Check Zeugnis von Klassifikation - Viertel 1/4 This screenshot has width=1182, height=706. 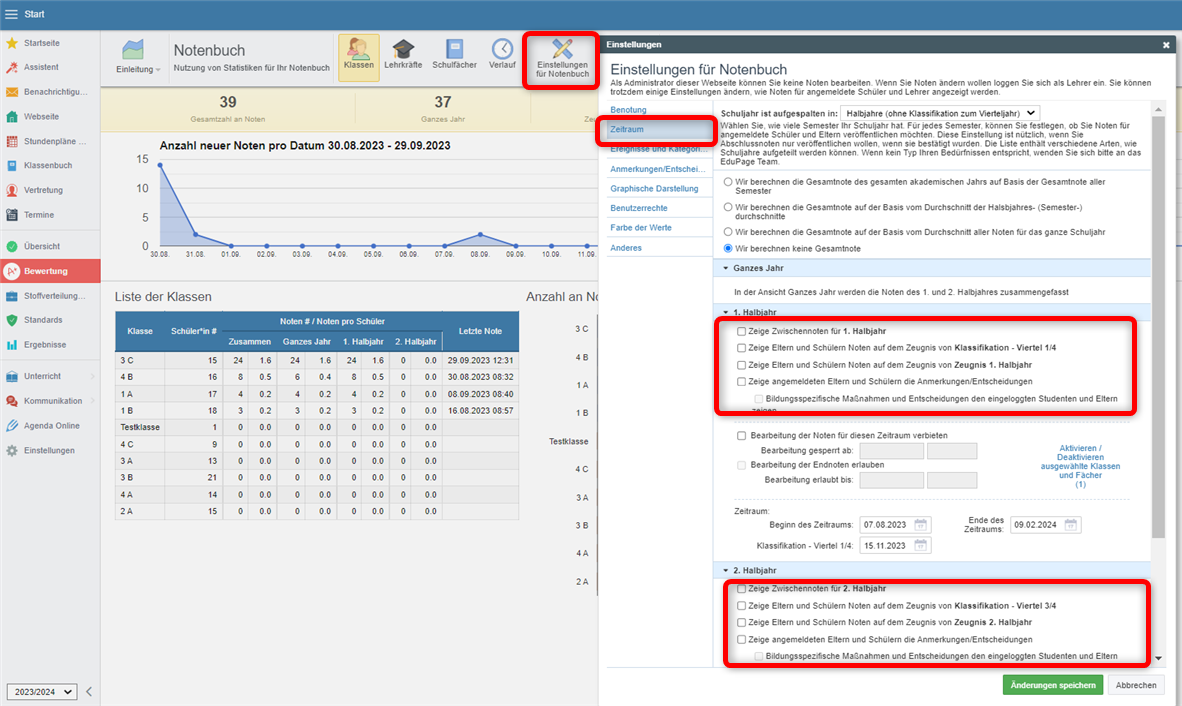tap(741, 348)
